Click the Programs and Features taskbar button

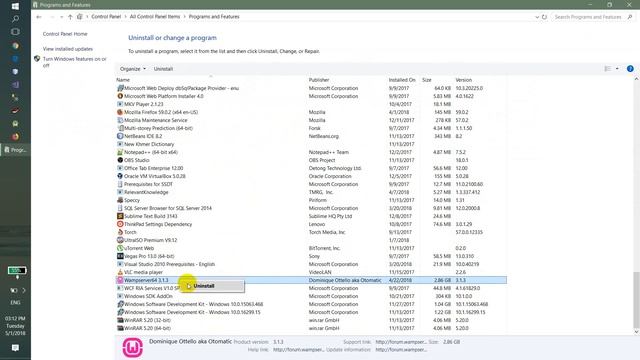[x=16, y=150]
